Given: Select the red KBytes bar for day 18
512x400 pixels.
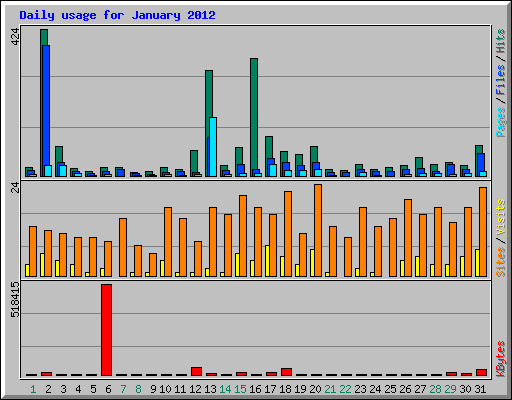Looking at the screenshot, I should pyautogui.click(x=286, y=372).
